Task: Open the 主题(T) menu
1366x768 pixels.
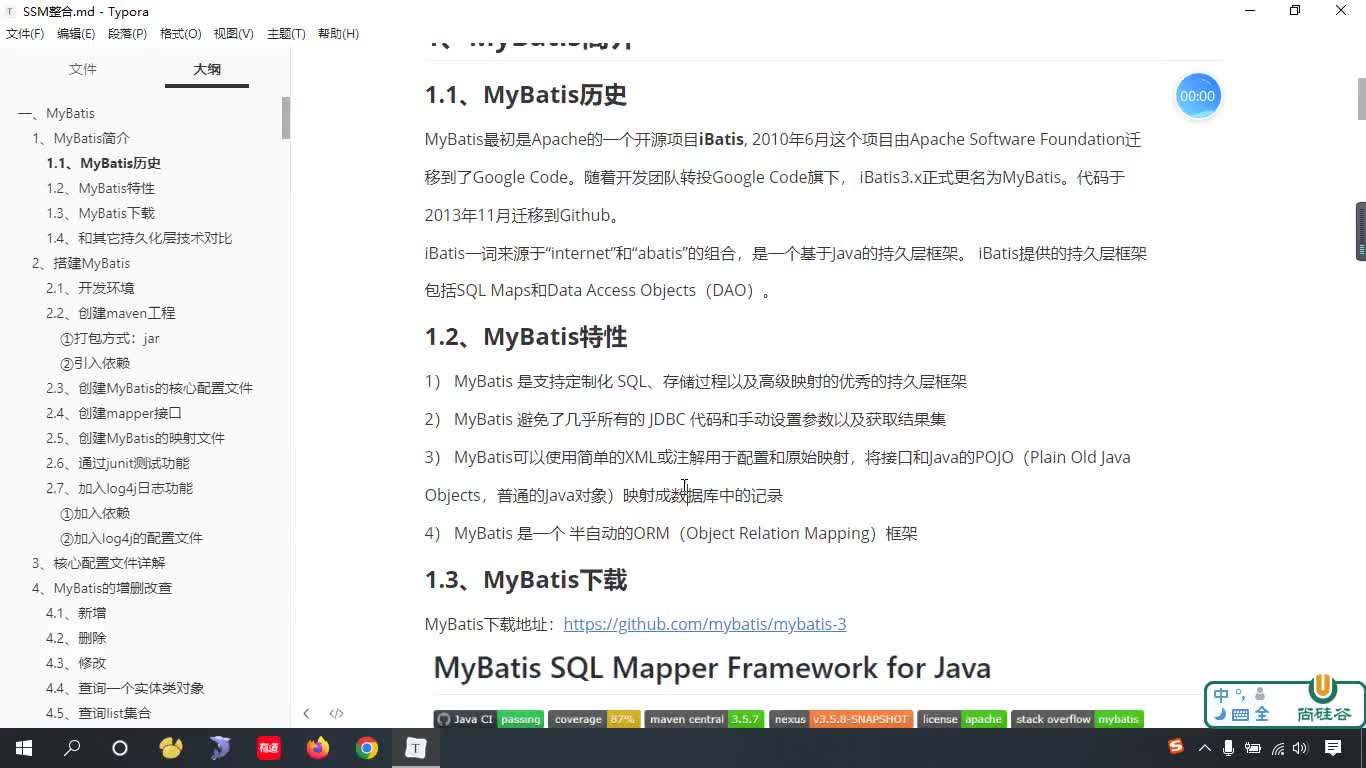Action: [286, 34]
